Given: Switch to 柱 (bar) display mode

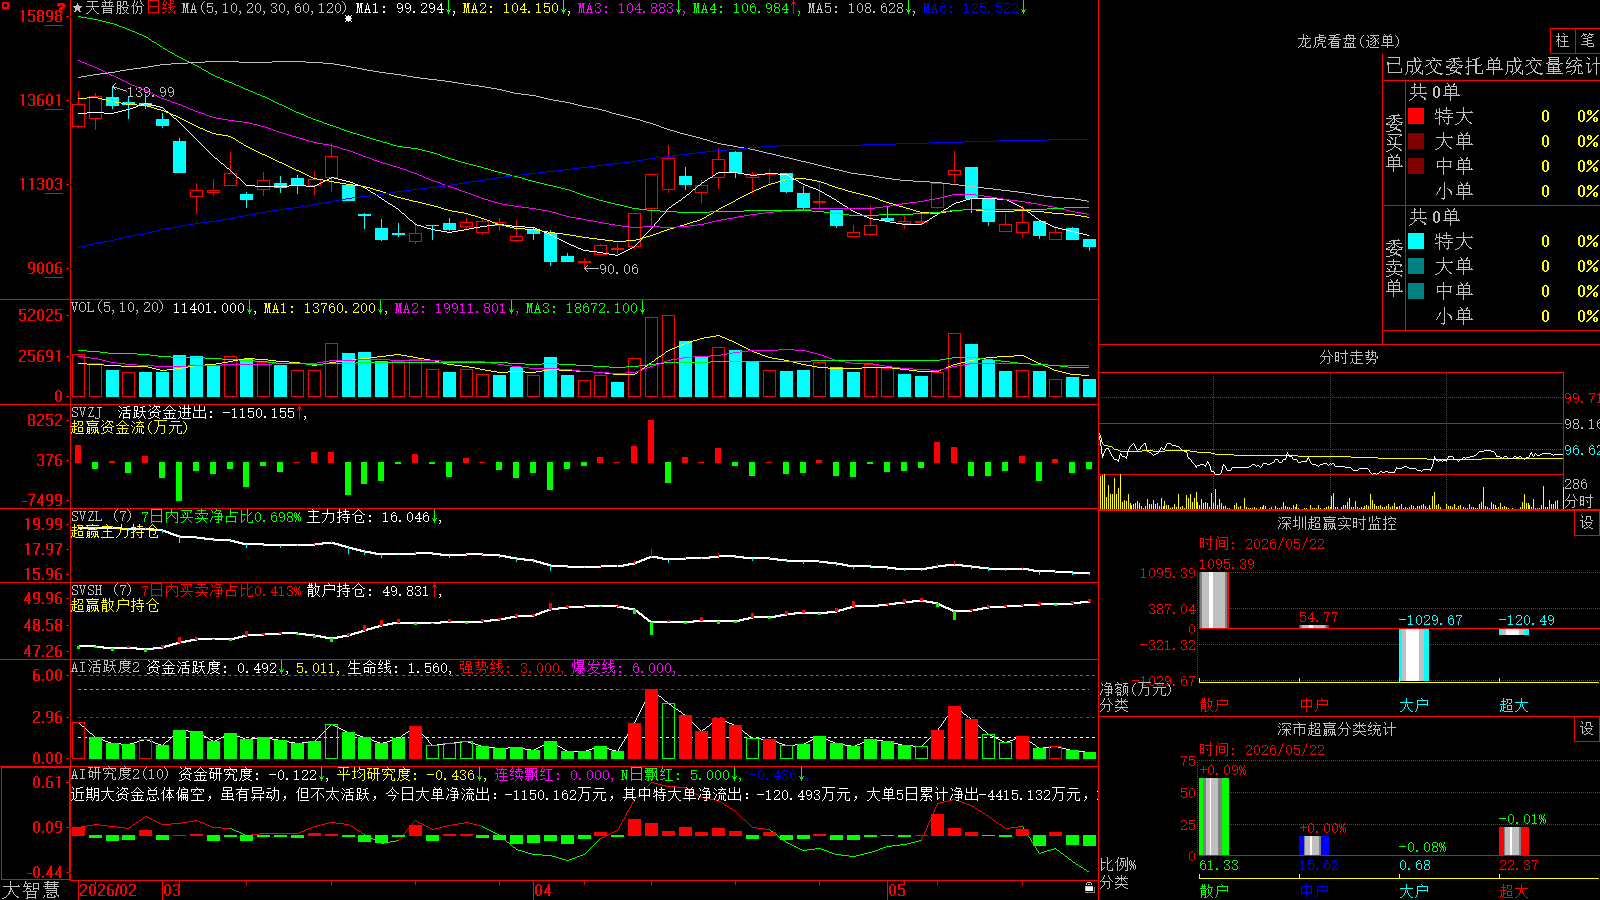Looking at the screenshot, I should tap(1562, 41).
